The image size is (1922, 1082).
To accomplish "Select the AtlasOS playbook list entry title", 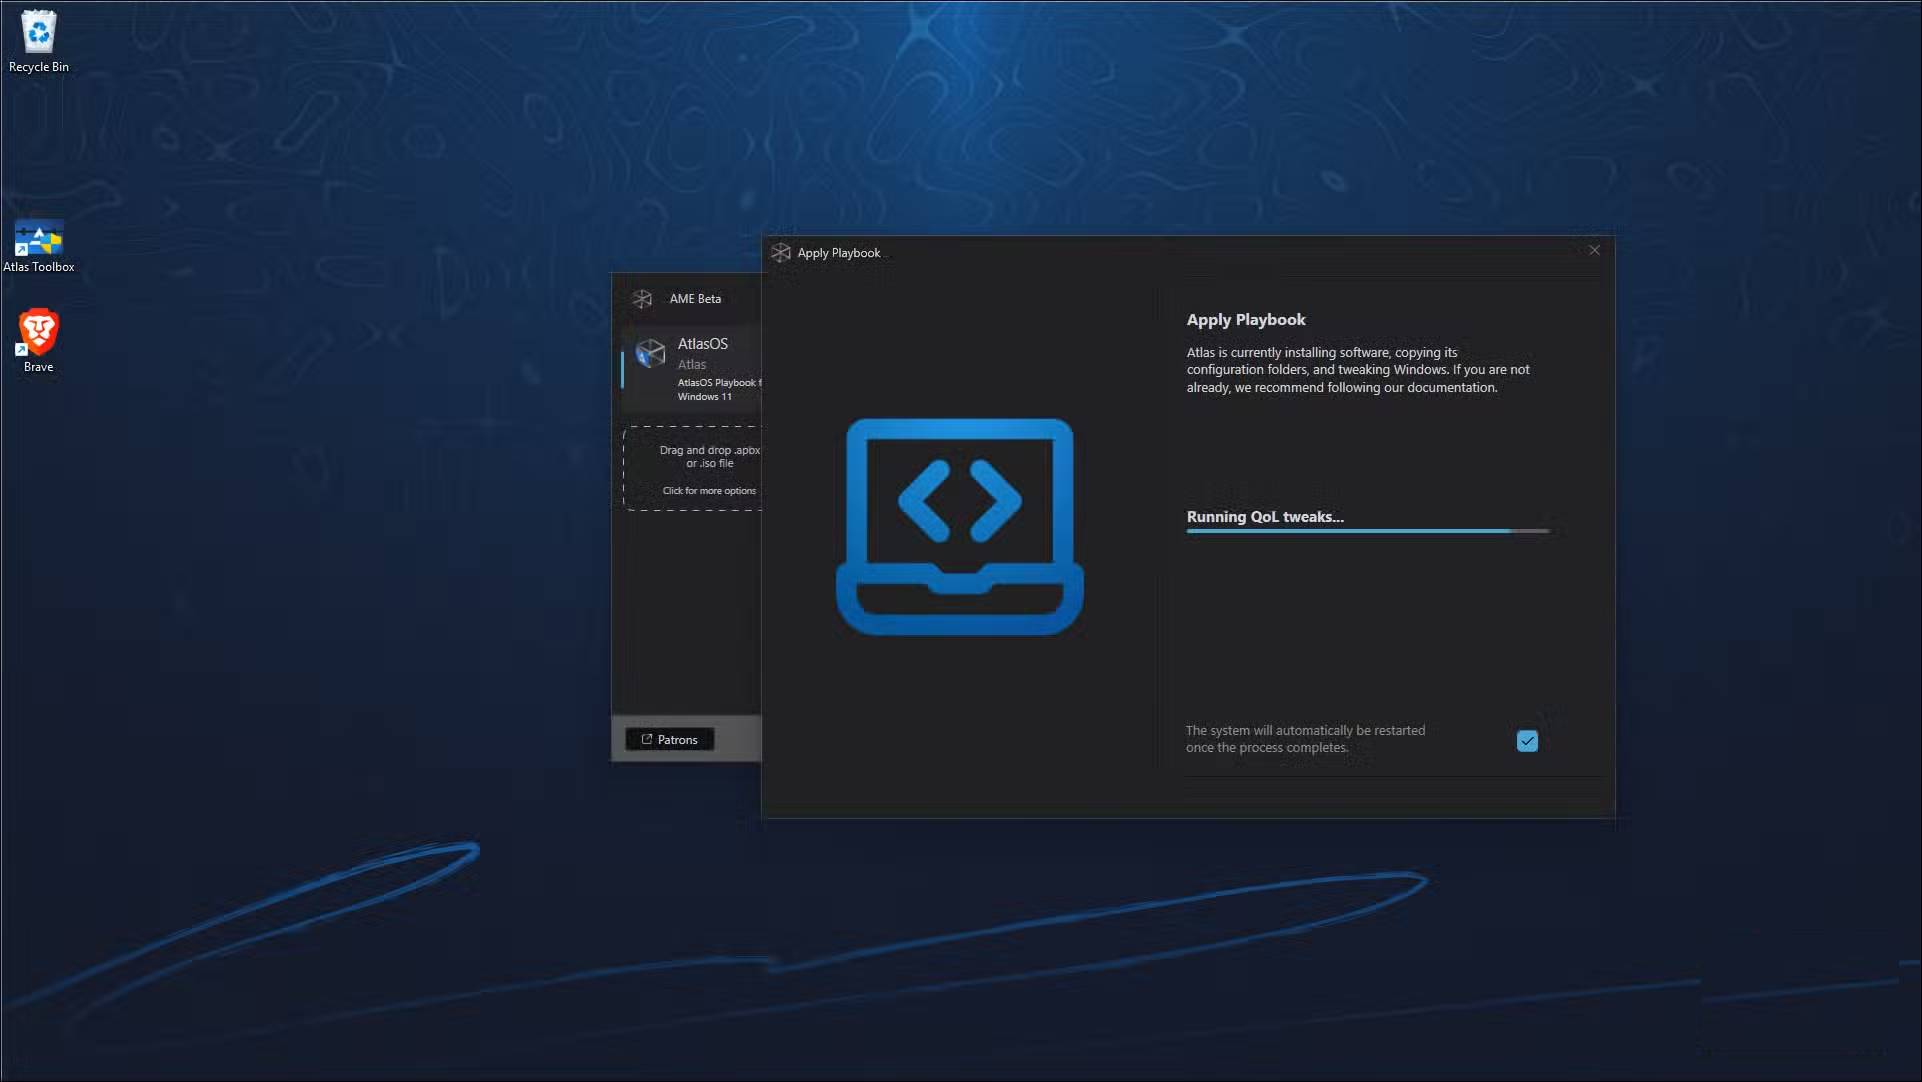I will 703,344.
